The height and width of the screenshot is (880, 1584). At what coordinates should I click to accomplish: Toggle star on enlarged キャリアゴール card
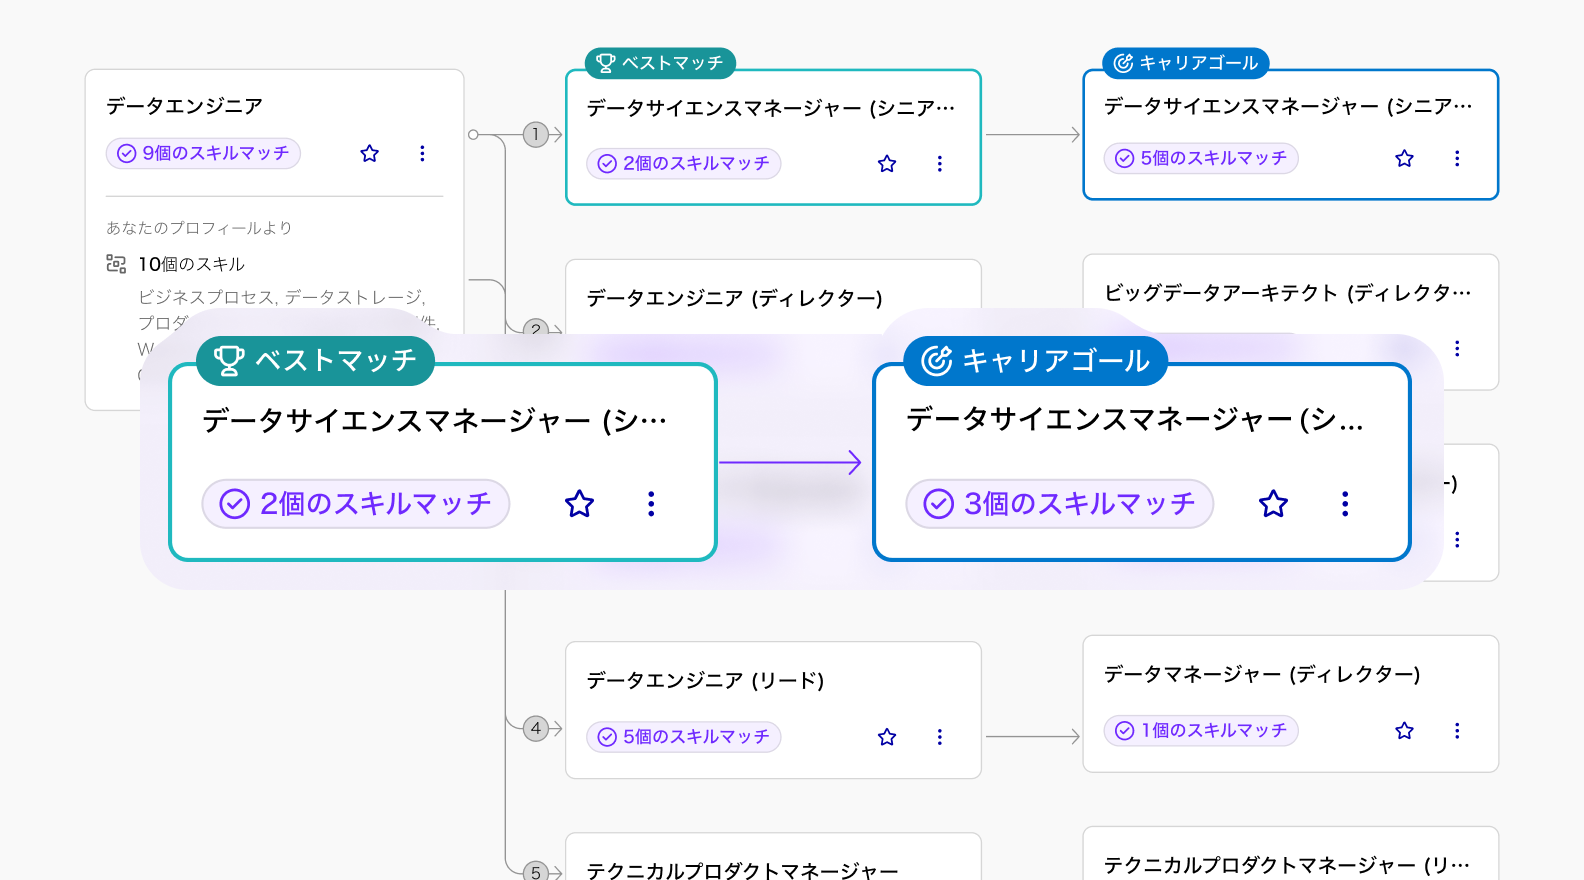click(x=1273, y=503)
